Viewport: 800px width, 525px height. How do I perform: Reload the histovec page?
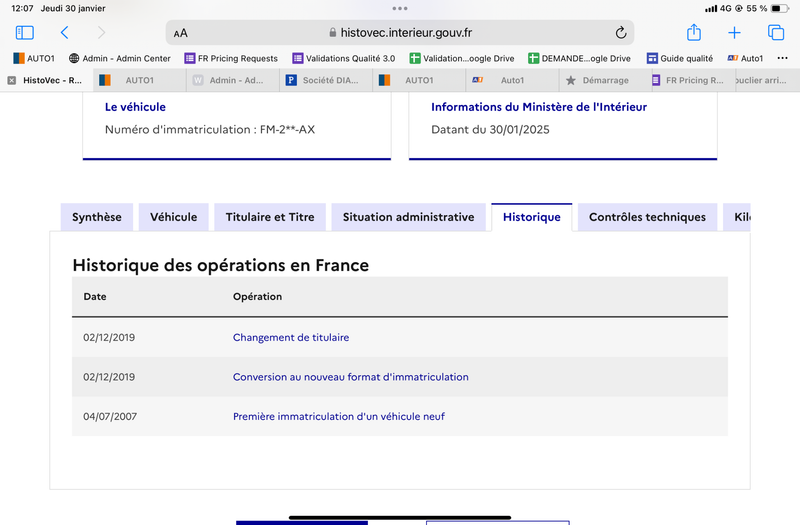[x=620, y=33]
